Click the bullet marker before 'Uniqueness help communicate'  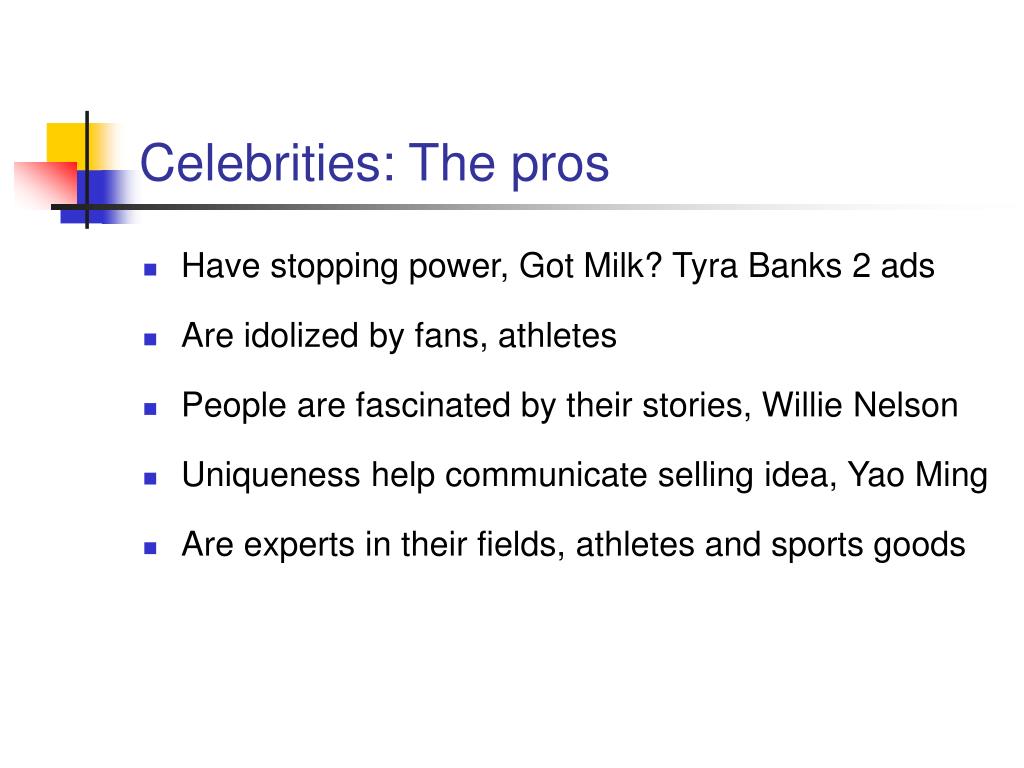(150, 478)
